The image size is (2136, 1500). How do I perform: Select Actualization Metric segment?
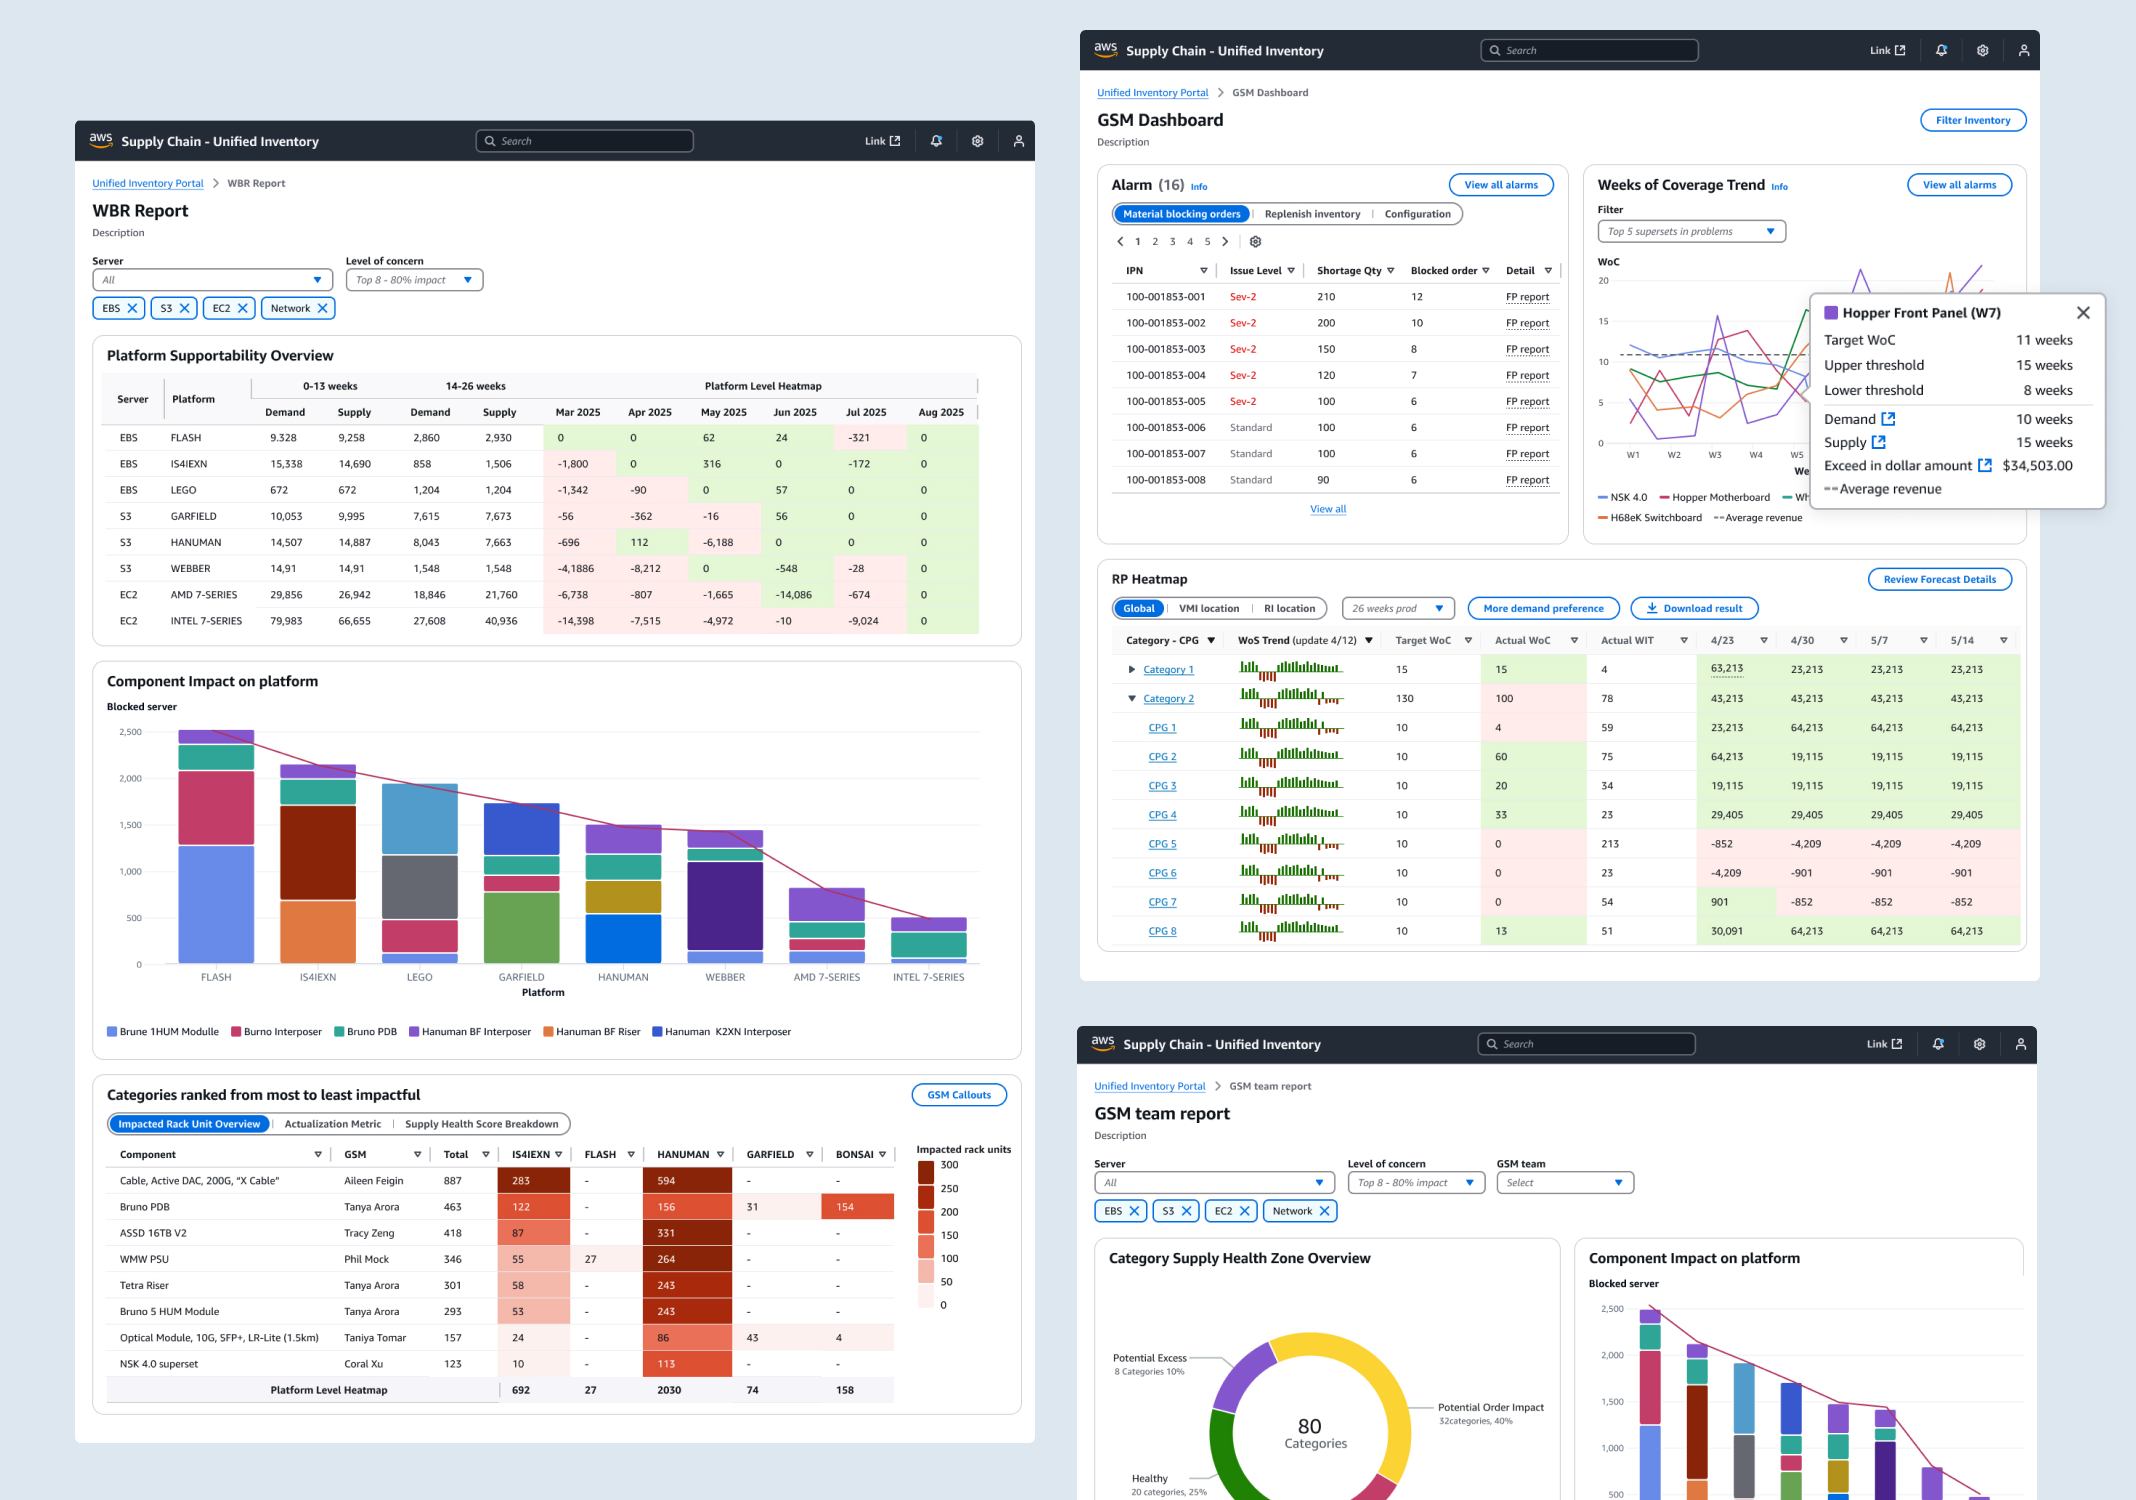tap(332, 1124)
